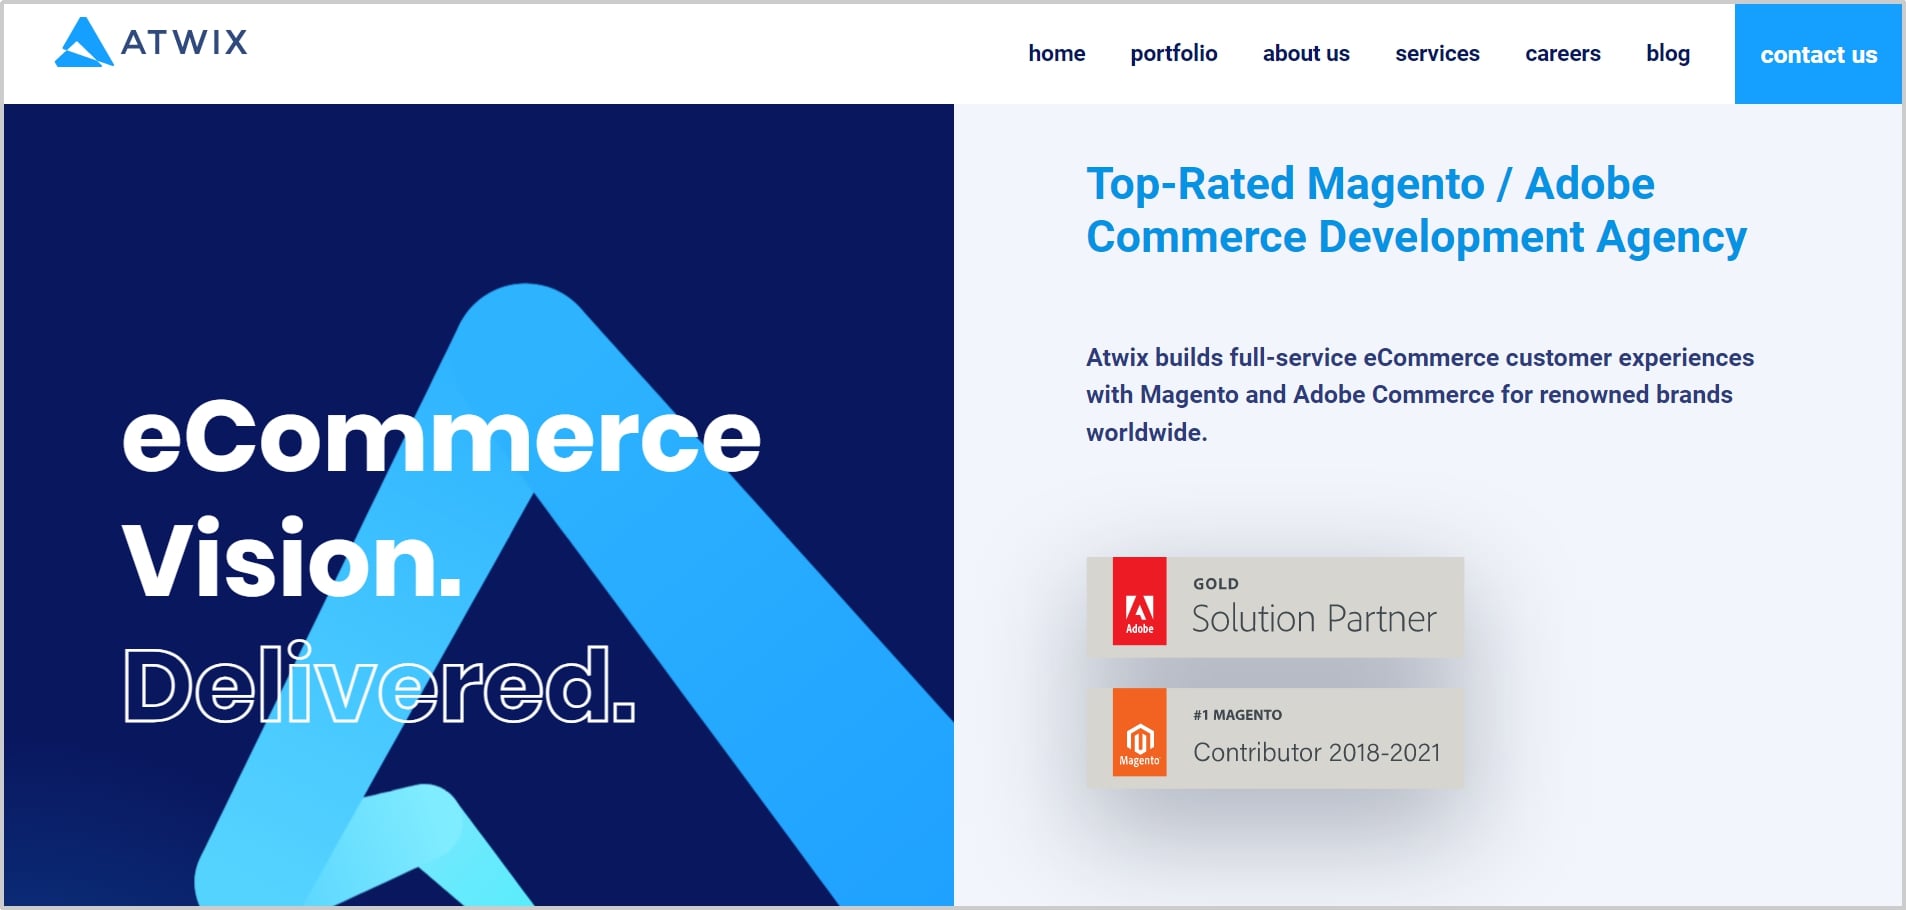Click the outlined Delivered. hero text
Screen dimensions: 1908x910
(x=379, y=685)
